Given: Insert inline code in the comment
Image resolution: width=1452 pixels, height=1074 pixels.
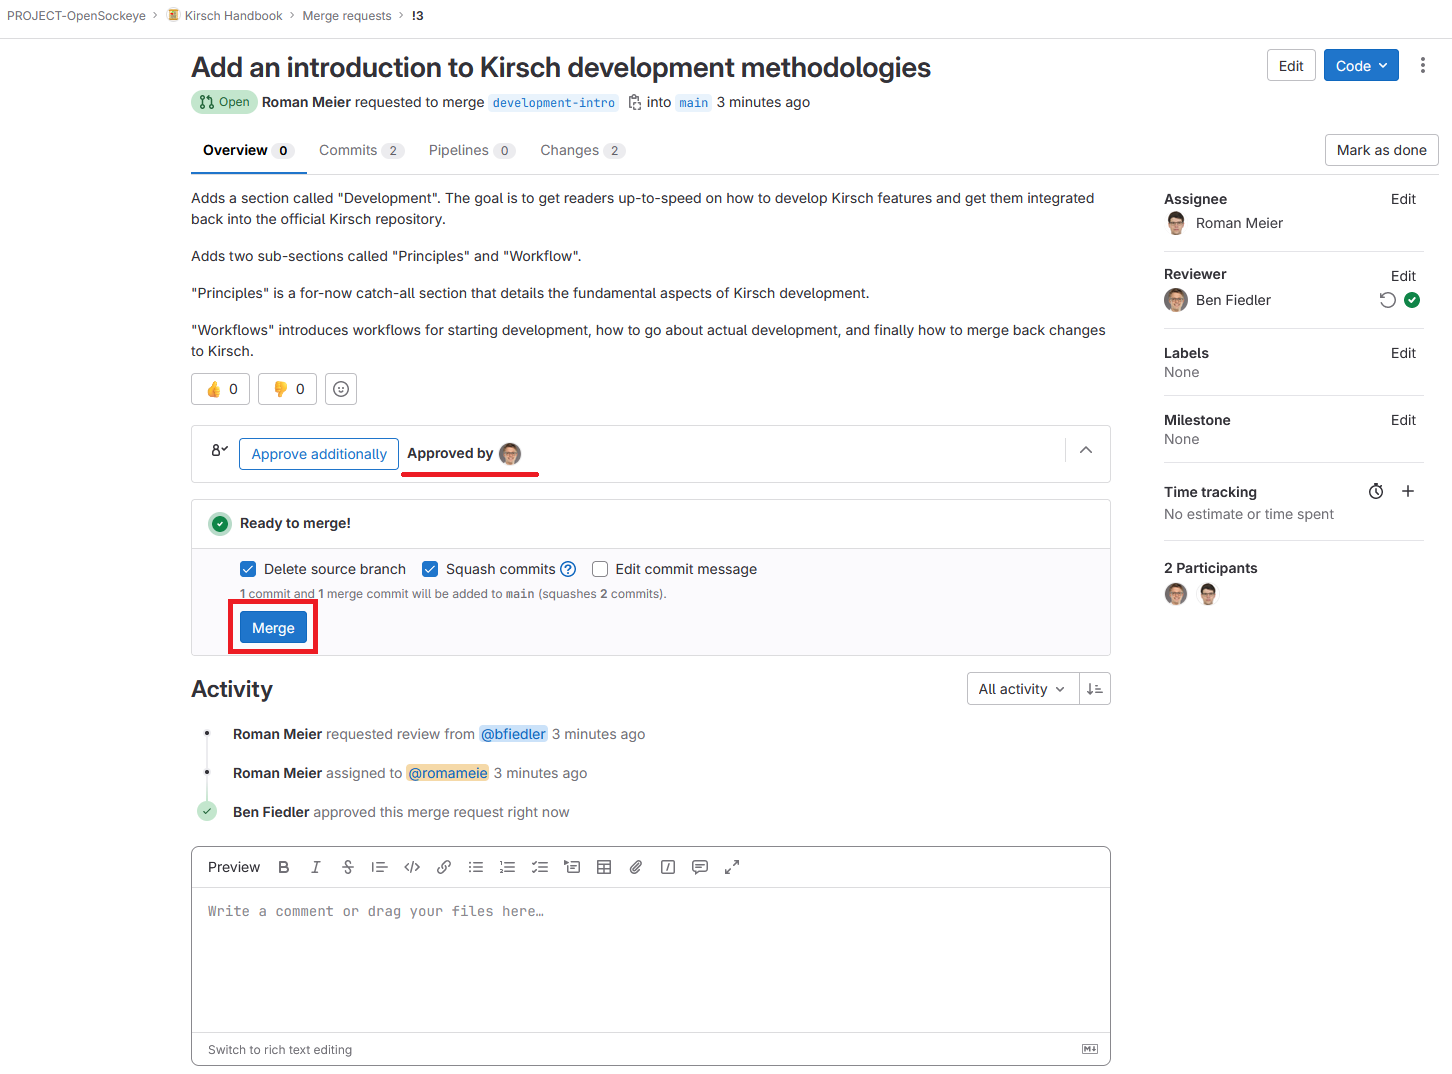Looking at the screenshot, I should (x=412, y=867).
